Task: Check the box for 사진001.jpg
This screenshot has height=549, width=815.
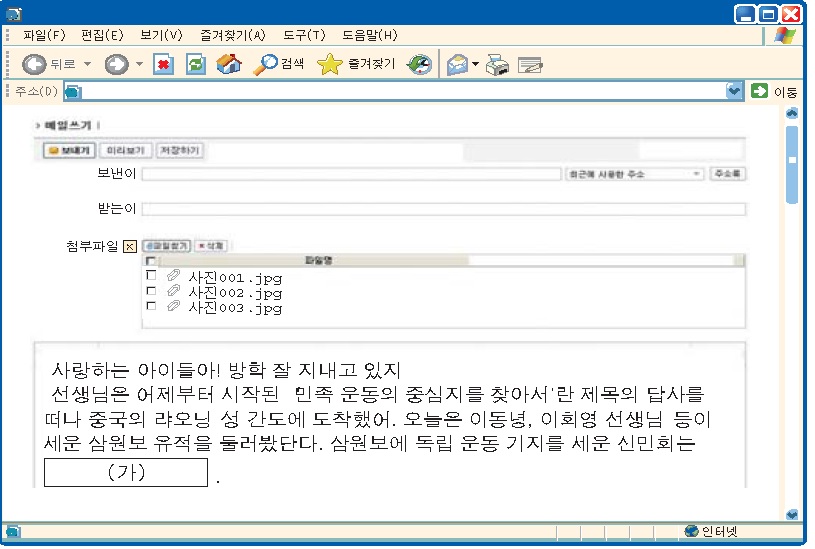Action: [151, 276]
